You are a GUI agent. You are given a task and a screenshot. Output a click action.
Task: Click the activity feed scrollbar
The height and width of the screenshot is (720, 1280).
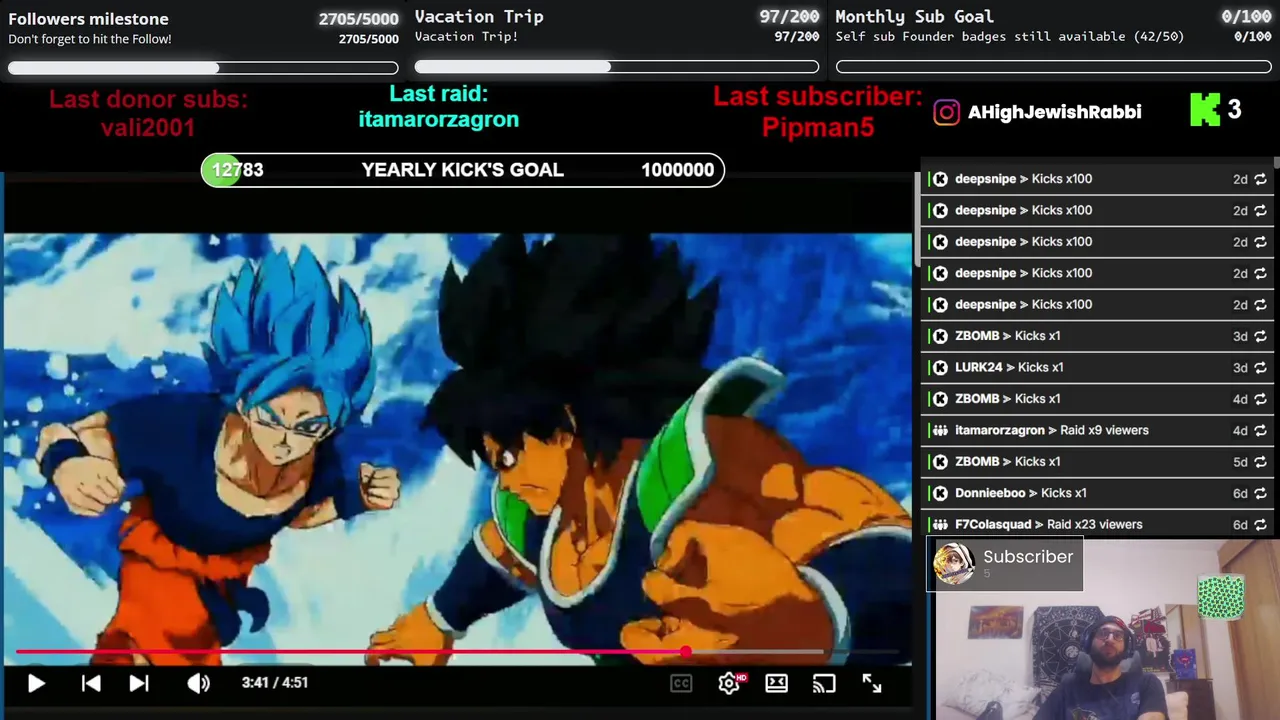(1276, 162)
